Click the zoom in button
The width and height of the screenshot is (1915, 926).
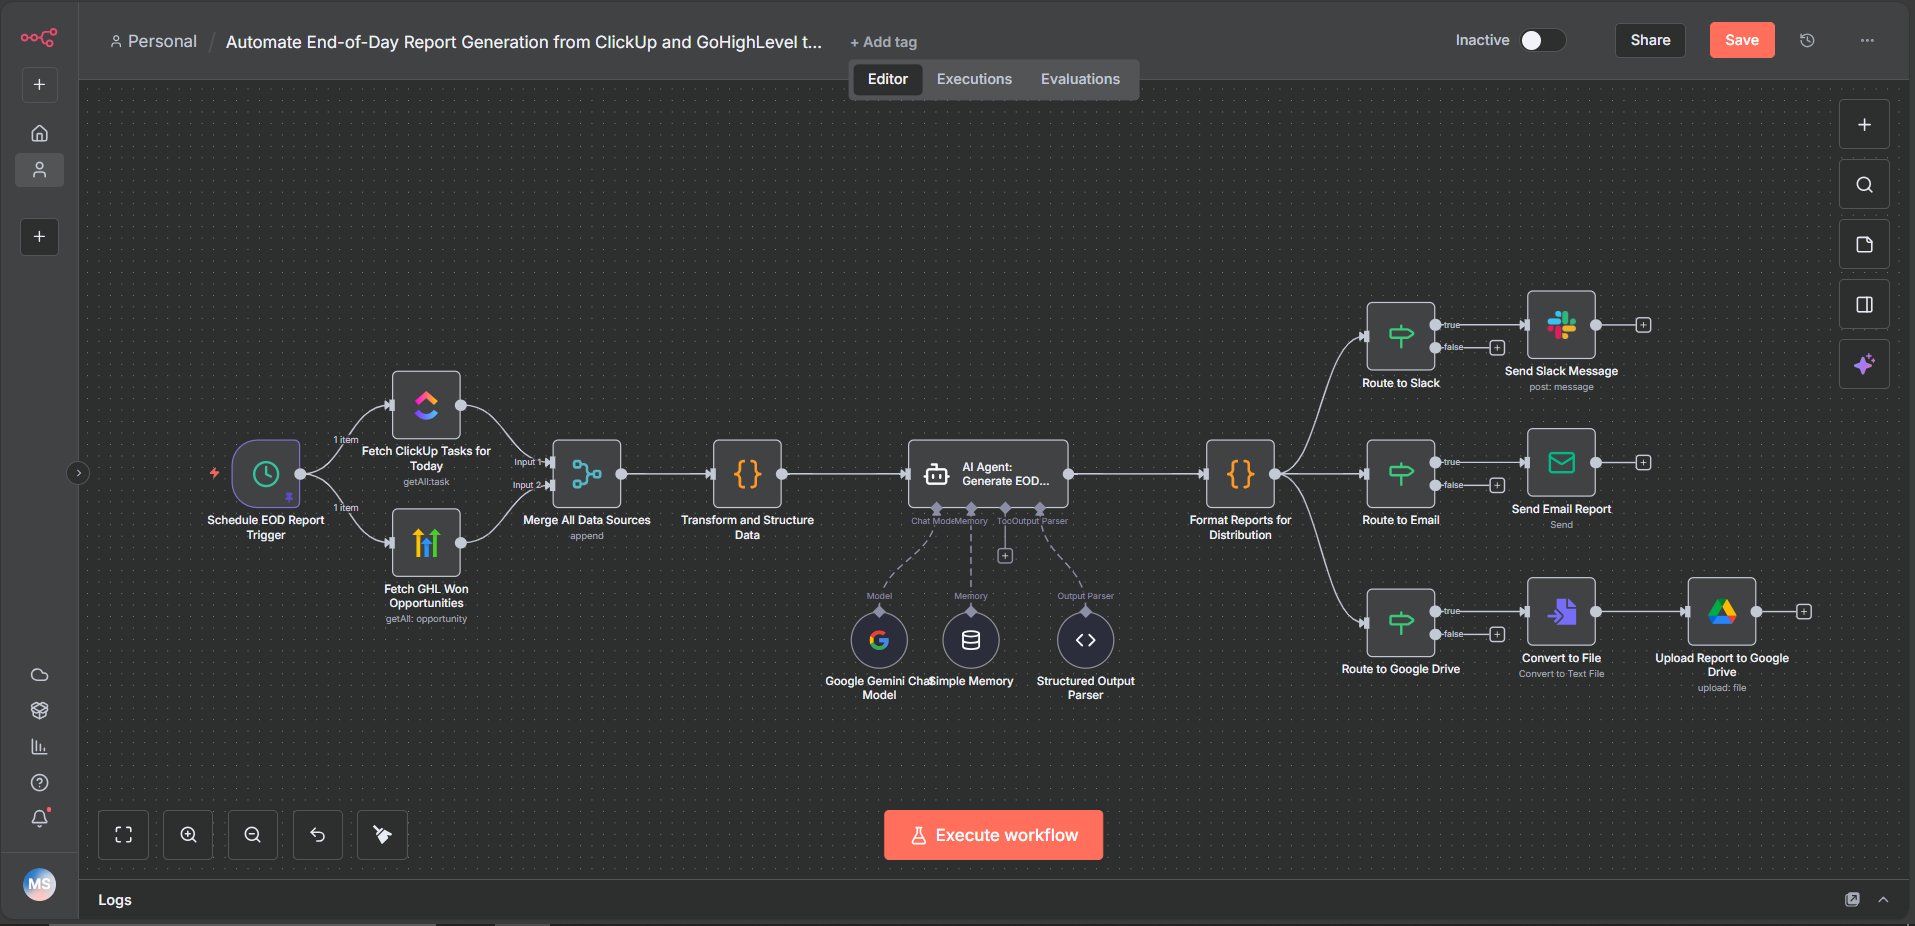tap(188, 835)
